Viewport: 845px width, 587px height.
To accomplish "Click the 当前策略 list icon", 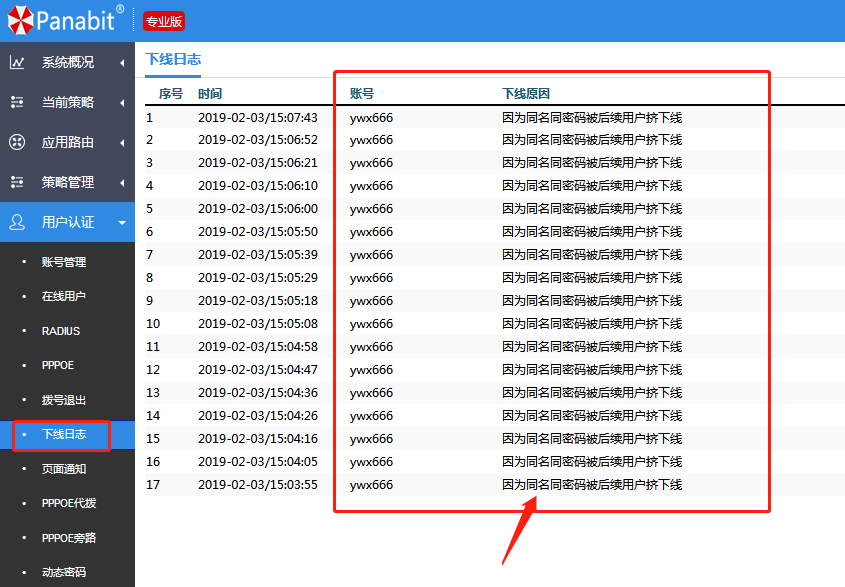I will (x=17, y=102).
